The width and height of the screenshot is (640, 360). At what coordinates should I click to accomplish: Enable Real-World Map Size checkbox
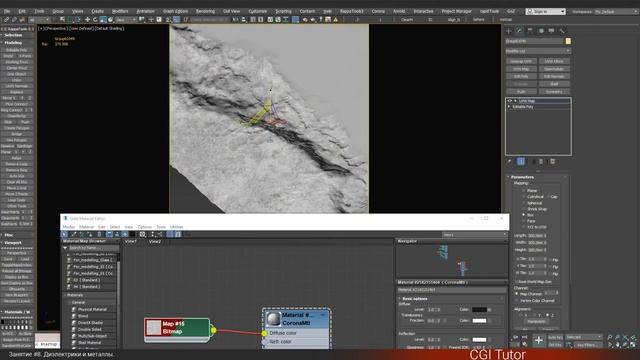tap(516, 282)
